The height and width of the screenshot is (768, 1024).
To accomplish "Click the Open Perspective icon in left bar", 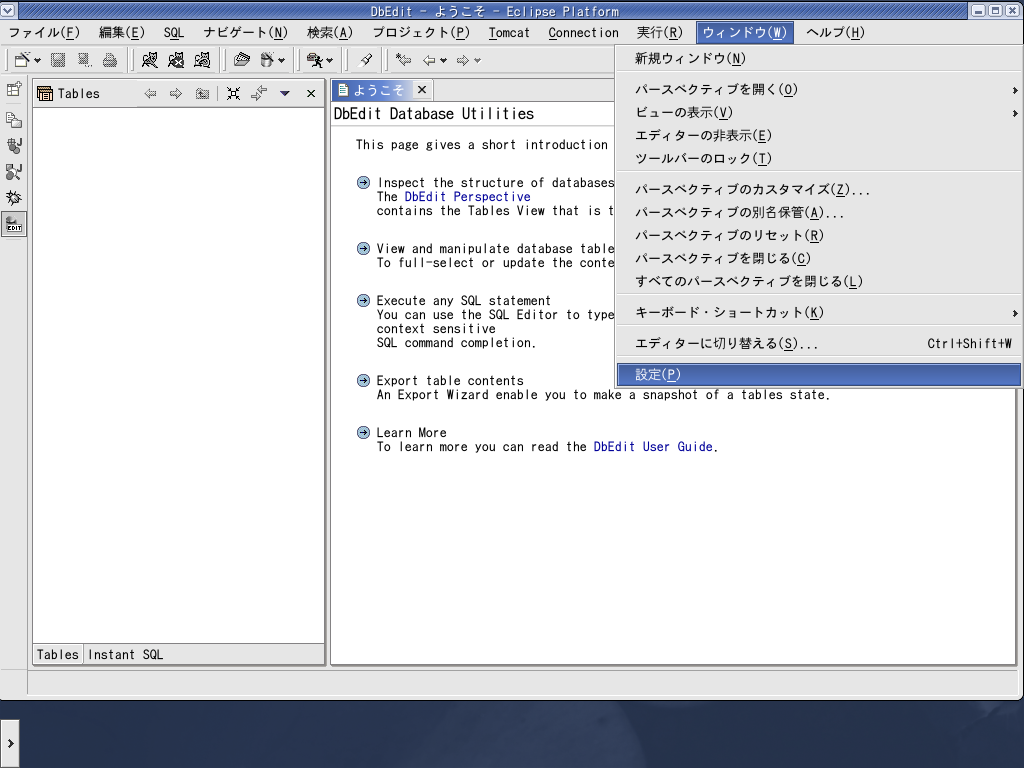I will [x=14, y=89].
